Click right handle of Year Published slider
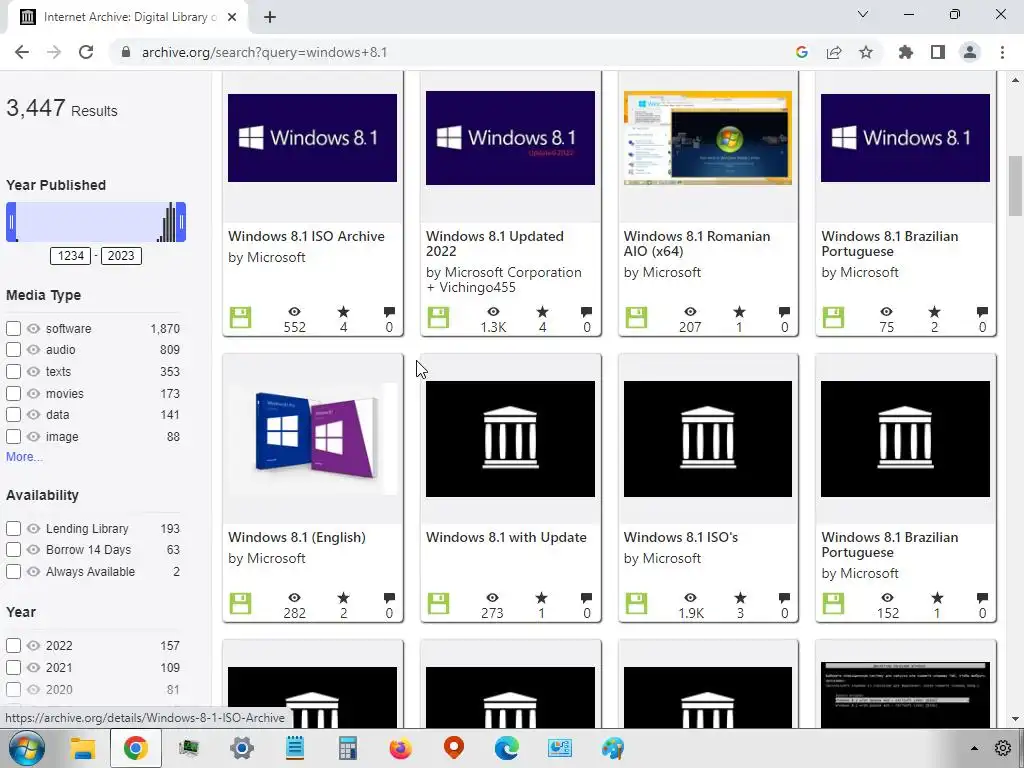1024x768 pixels. tap(182, 222)
